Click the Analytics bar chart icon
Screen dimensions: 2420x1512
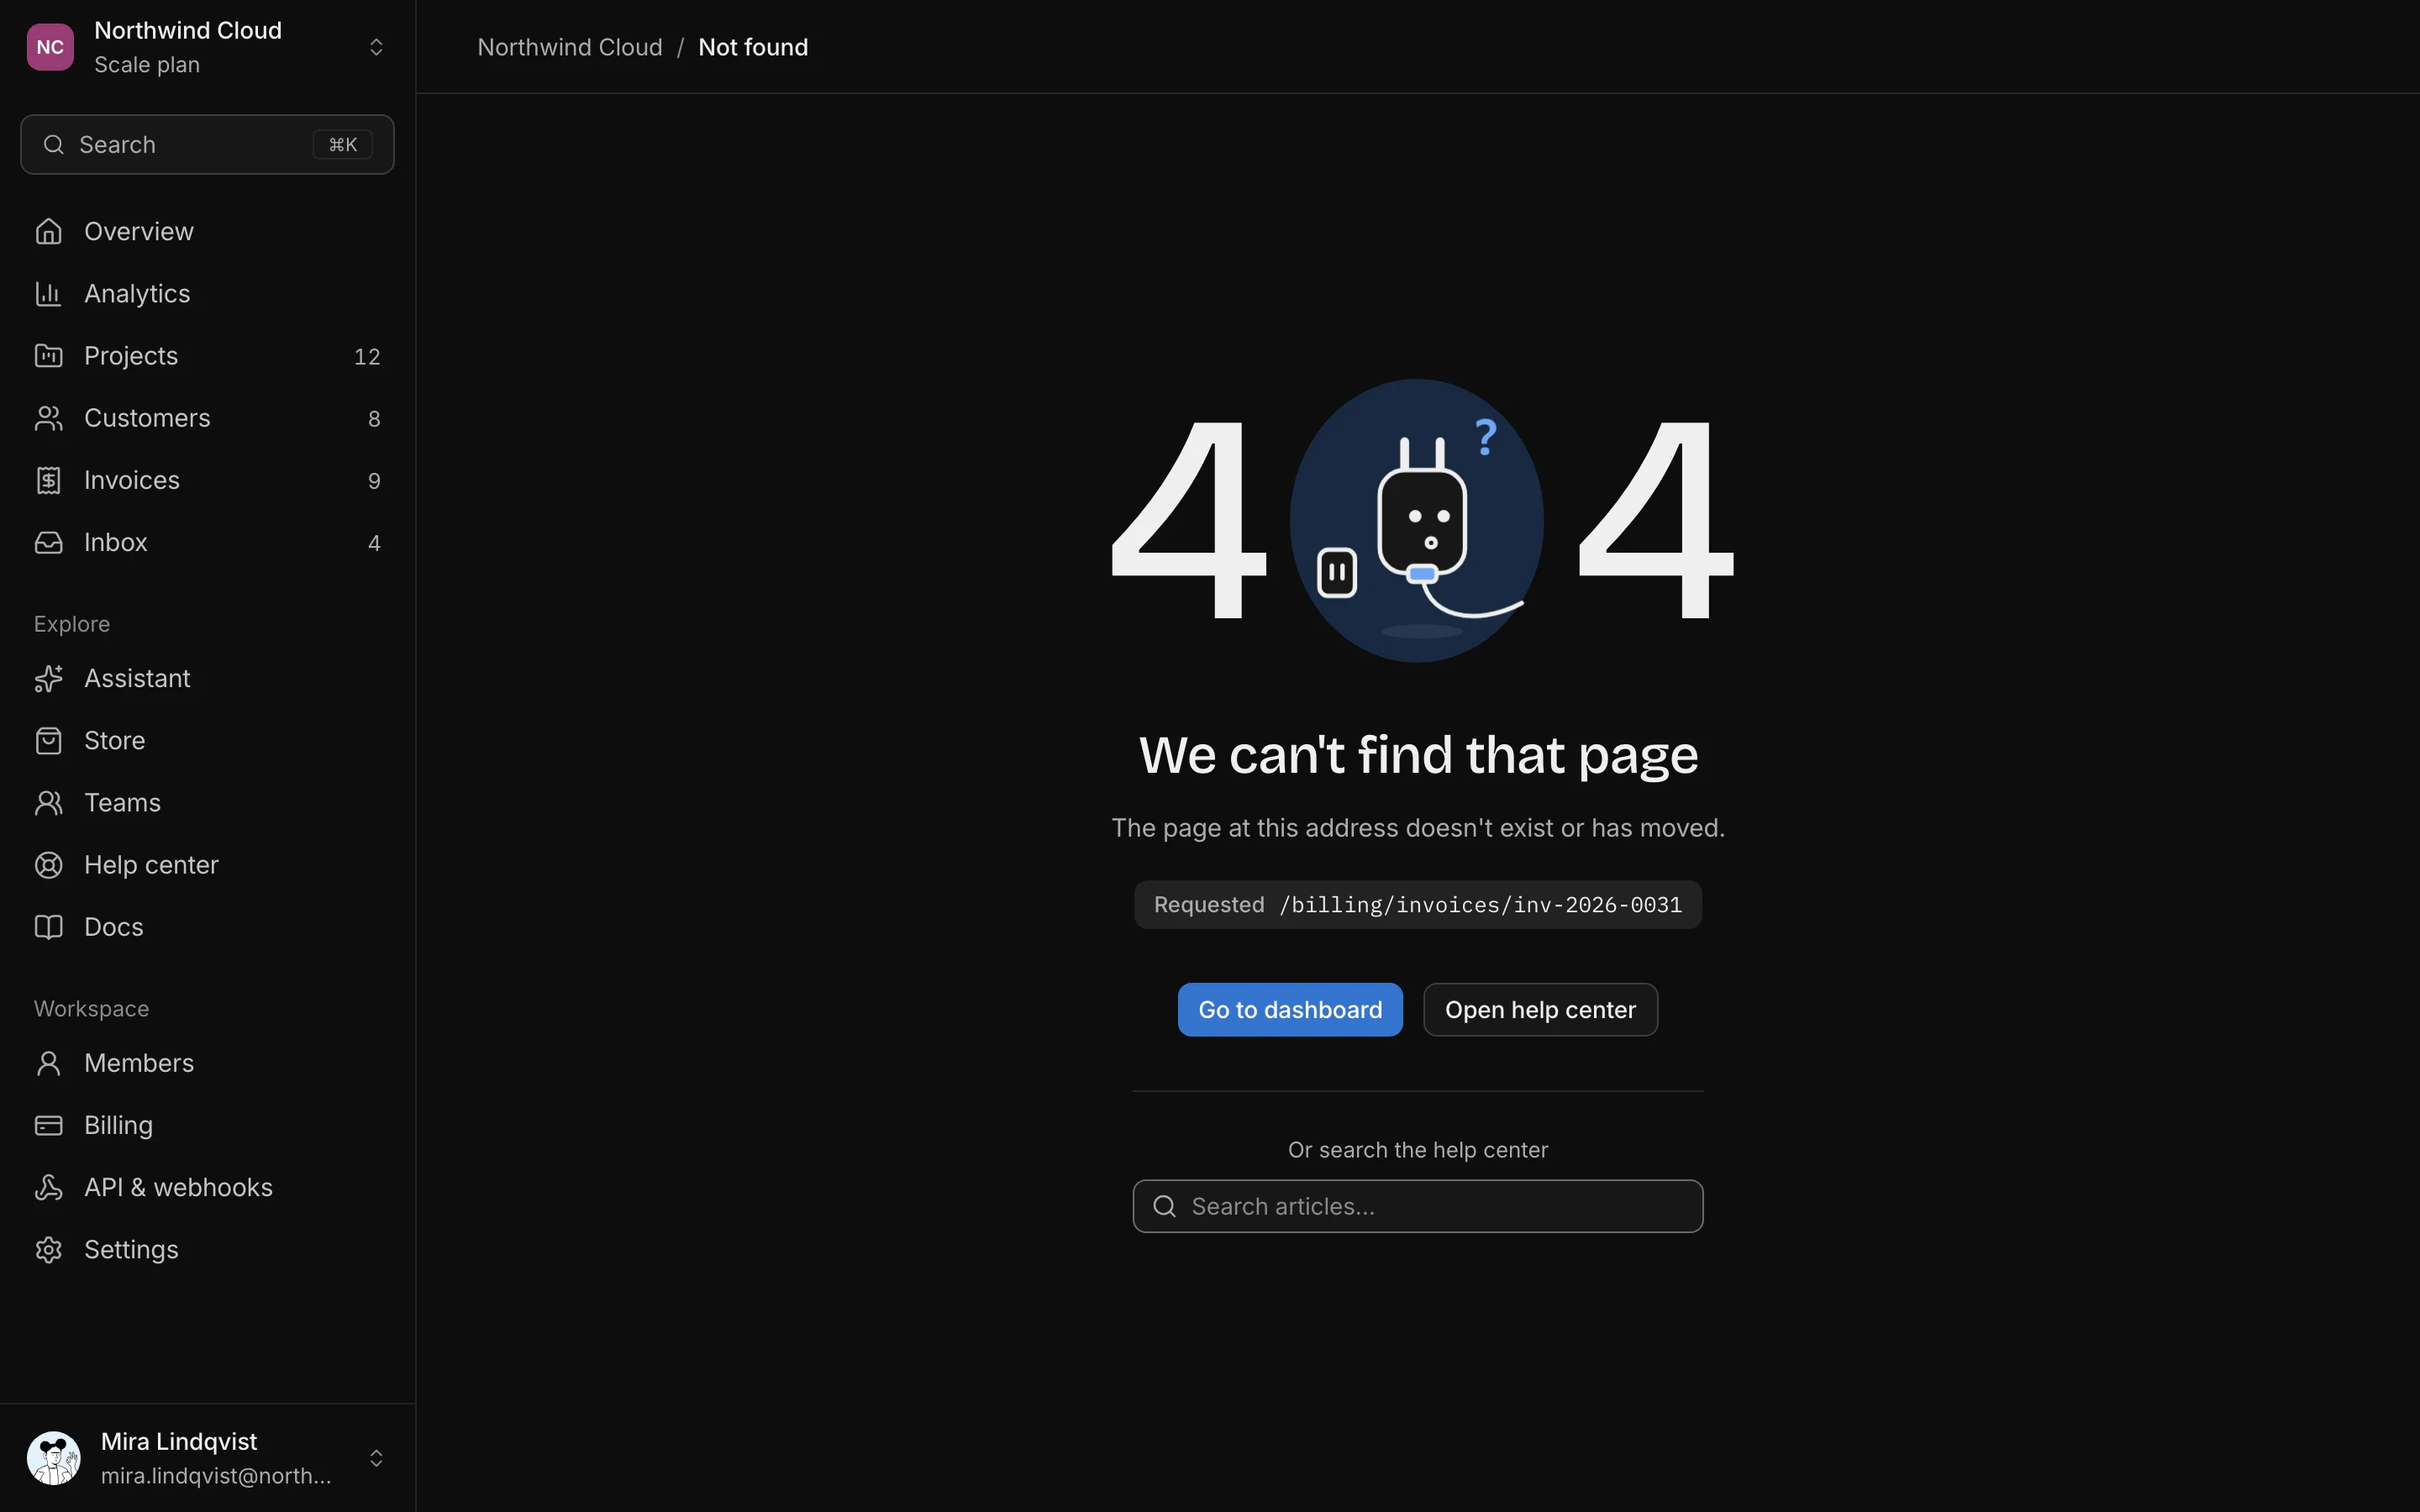(48, 293)
